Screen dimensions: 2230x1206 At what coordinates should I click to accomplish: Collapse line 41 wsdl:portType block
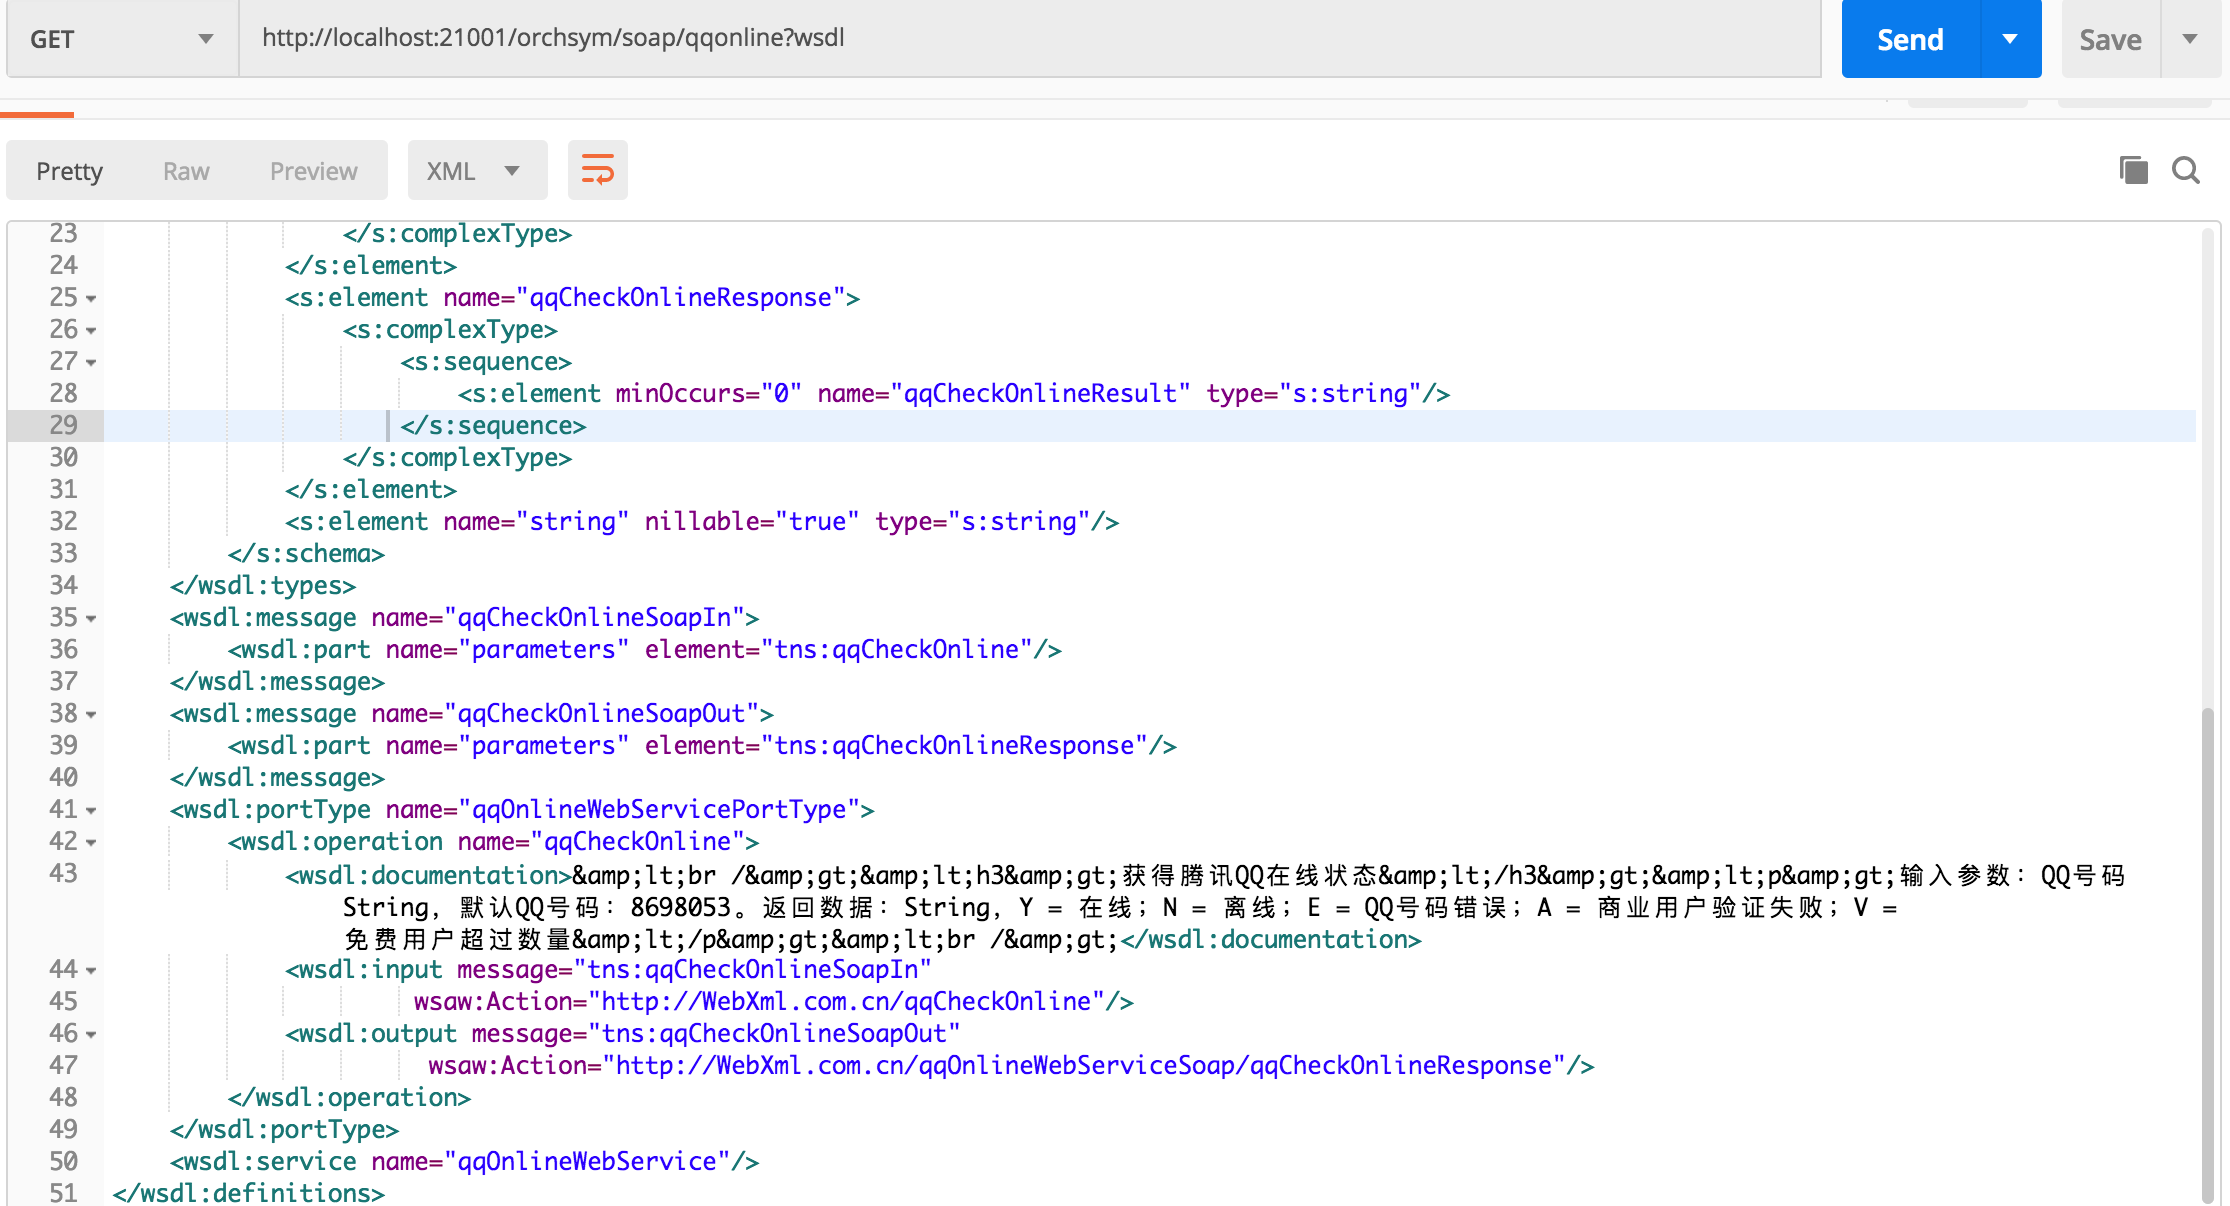91,811
